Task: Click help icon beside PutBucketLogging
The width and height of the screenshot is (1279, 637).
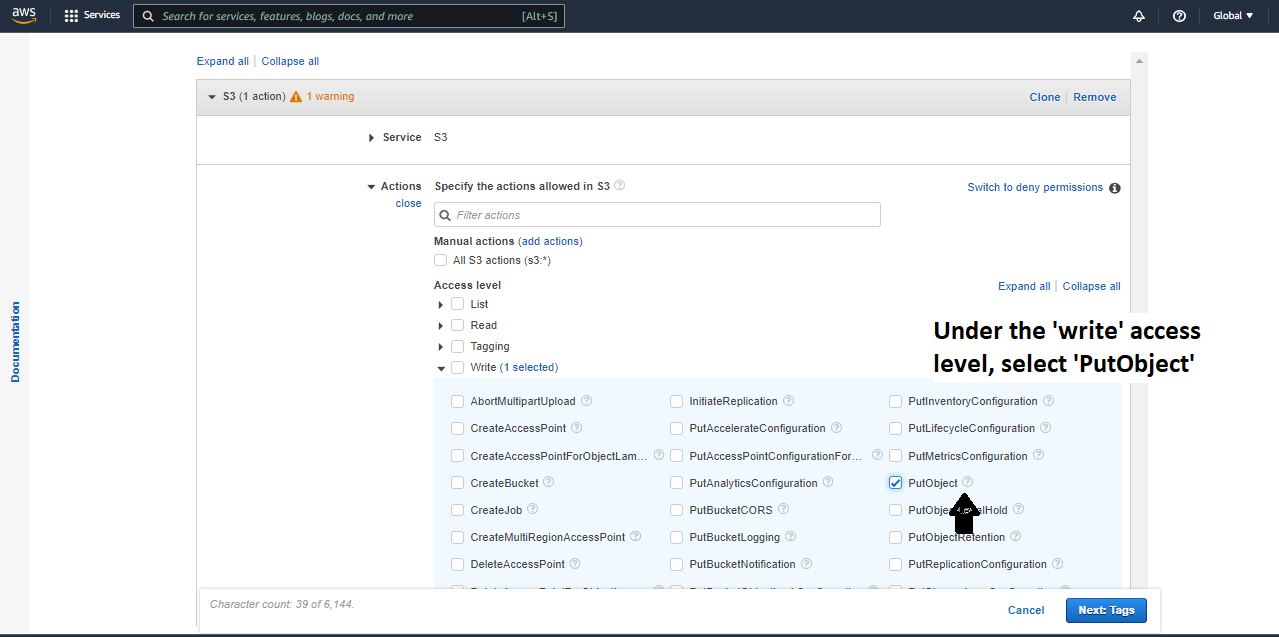Action: tap(791, 537)
